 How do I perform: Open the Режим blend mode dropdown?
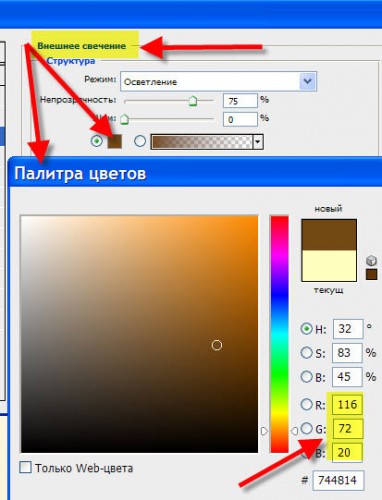(218, 81)
